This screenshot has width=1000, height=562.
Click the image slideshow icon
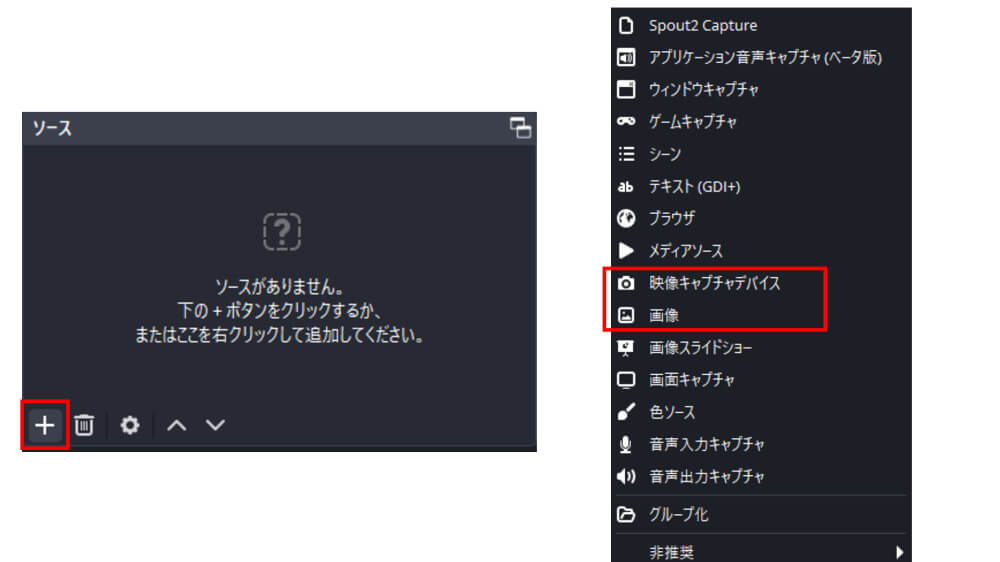(x=626, y=348)
